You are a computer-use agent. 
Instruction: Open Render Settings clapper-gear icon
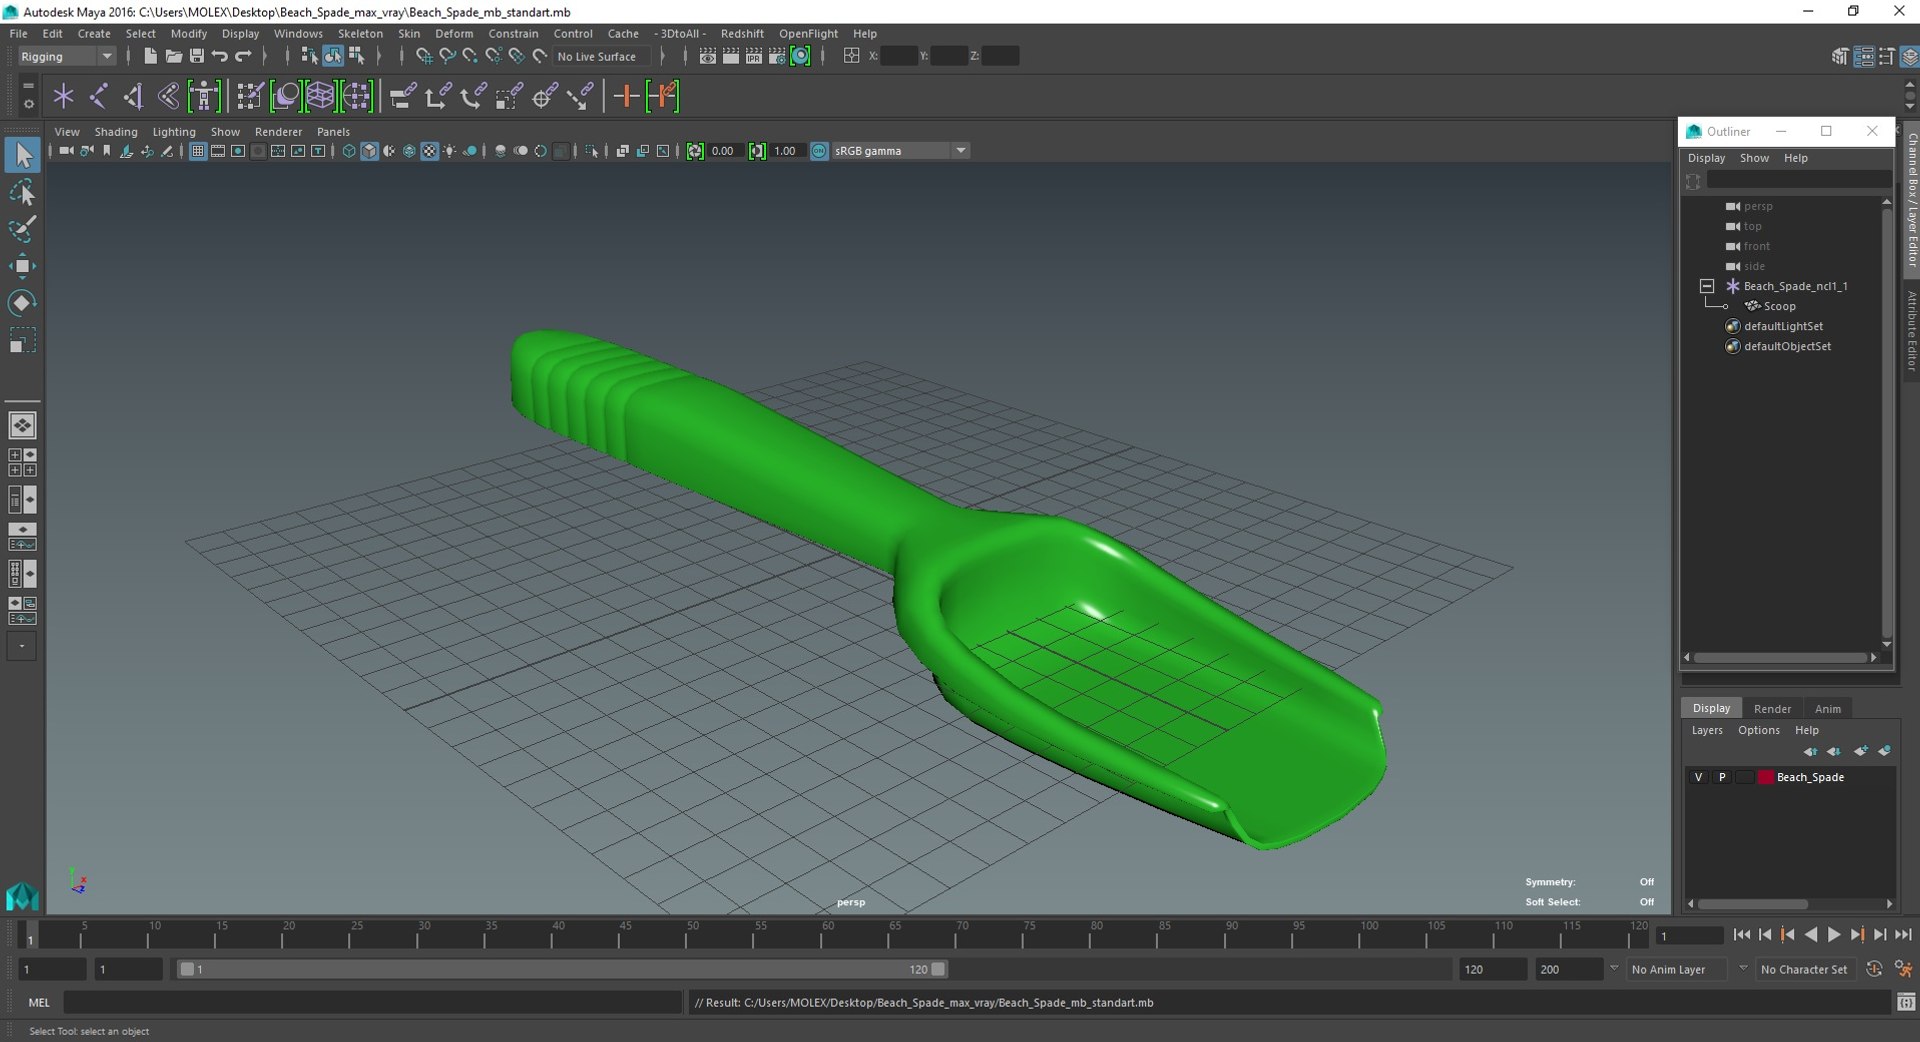(x=777, y=56)
